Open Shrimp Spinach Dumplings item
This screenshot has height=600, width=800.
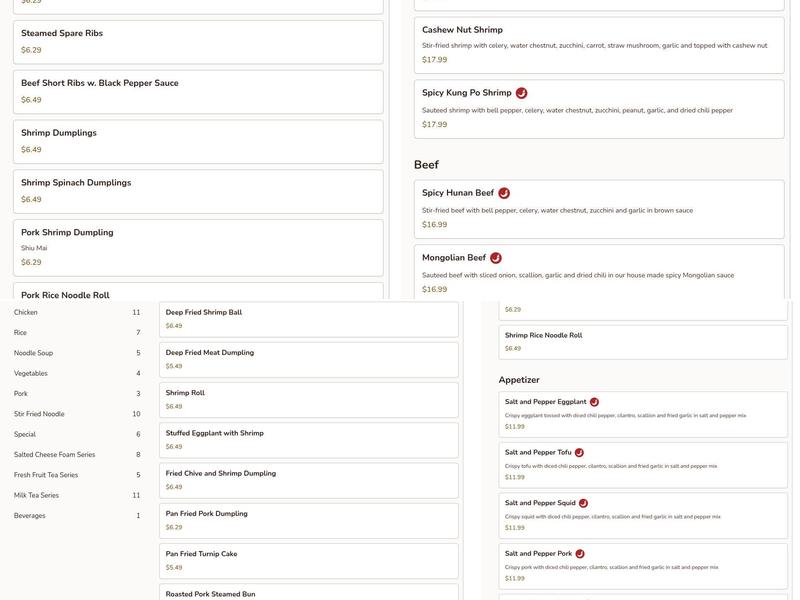(198, 191)
